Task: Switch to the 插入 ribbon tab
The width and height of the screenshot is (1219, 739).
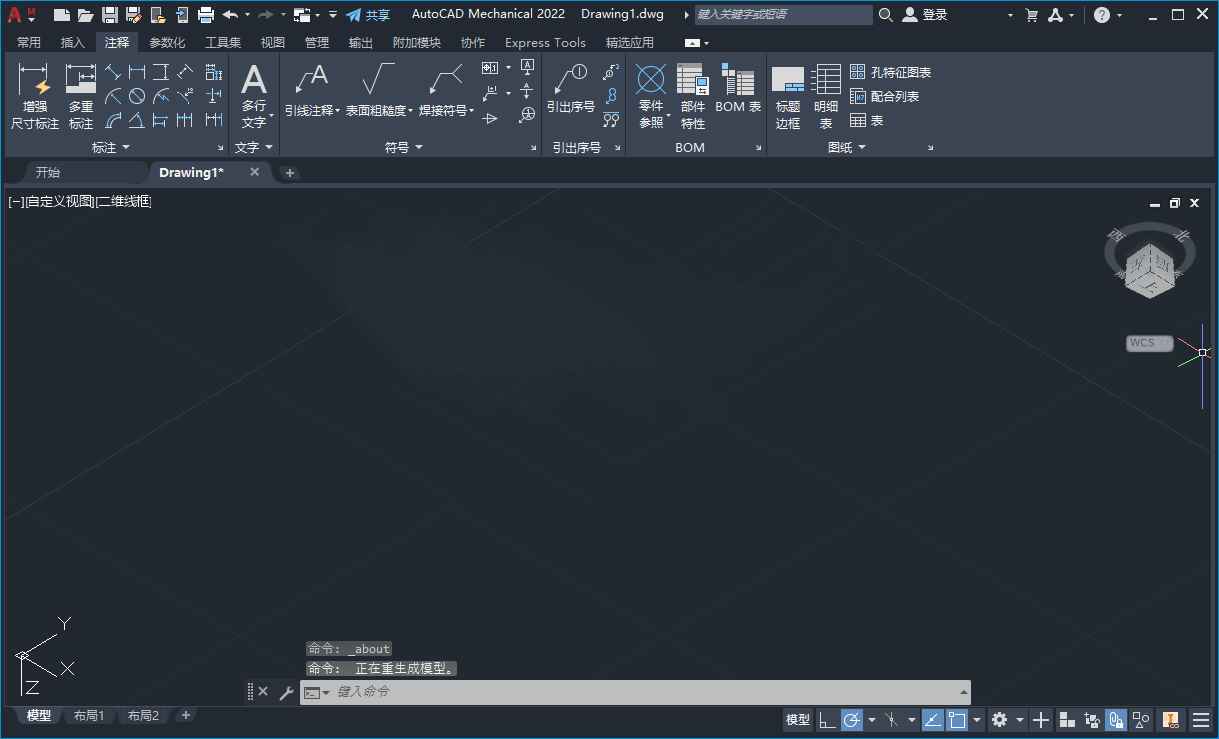Action: (73, 43)
